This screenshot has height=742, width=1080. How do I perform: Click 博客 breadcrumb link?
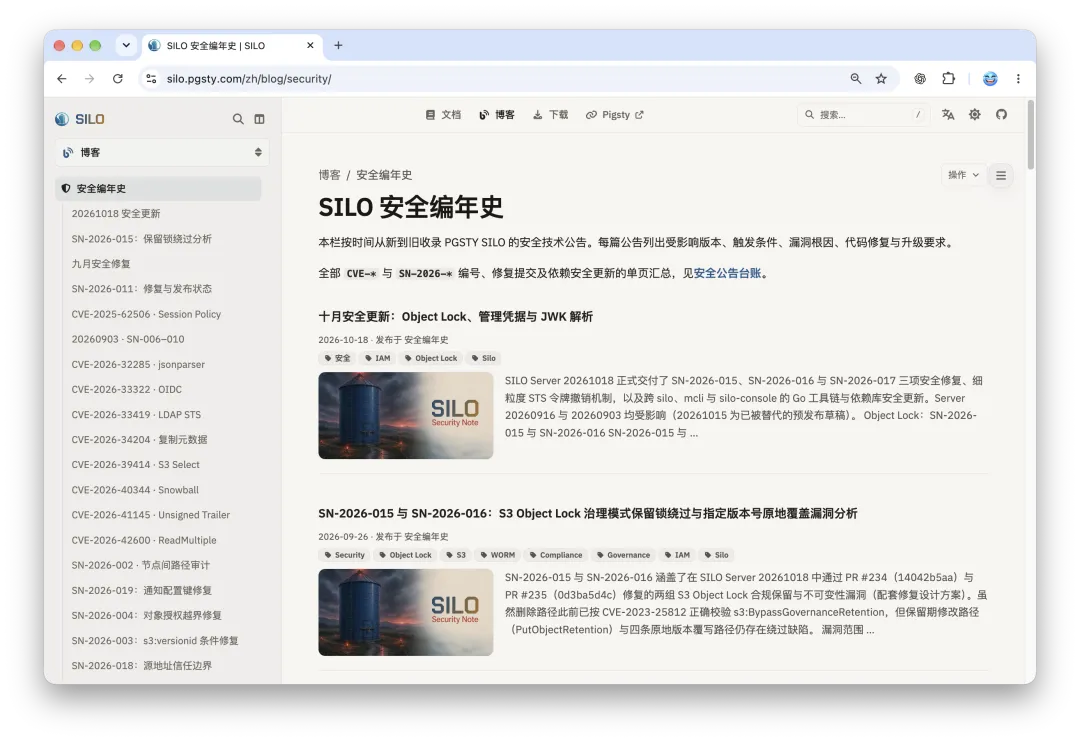point(329,175)
